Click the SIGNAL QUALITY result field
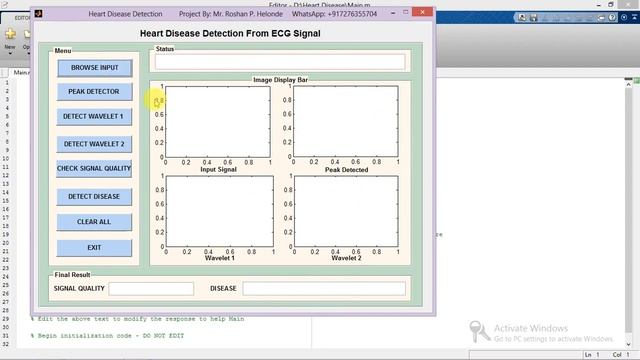Viewport: 640px width, 360px height. (151, 289)
